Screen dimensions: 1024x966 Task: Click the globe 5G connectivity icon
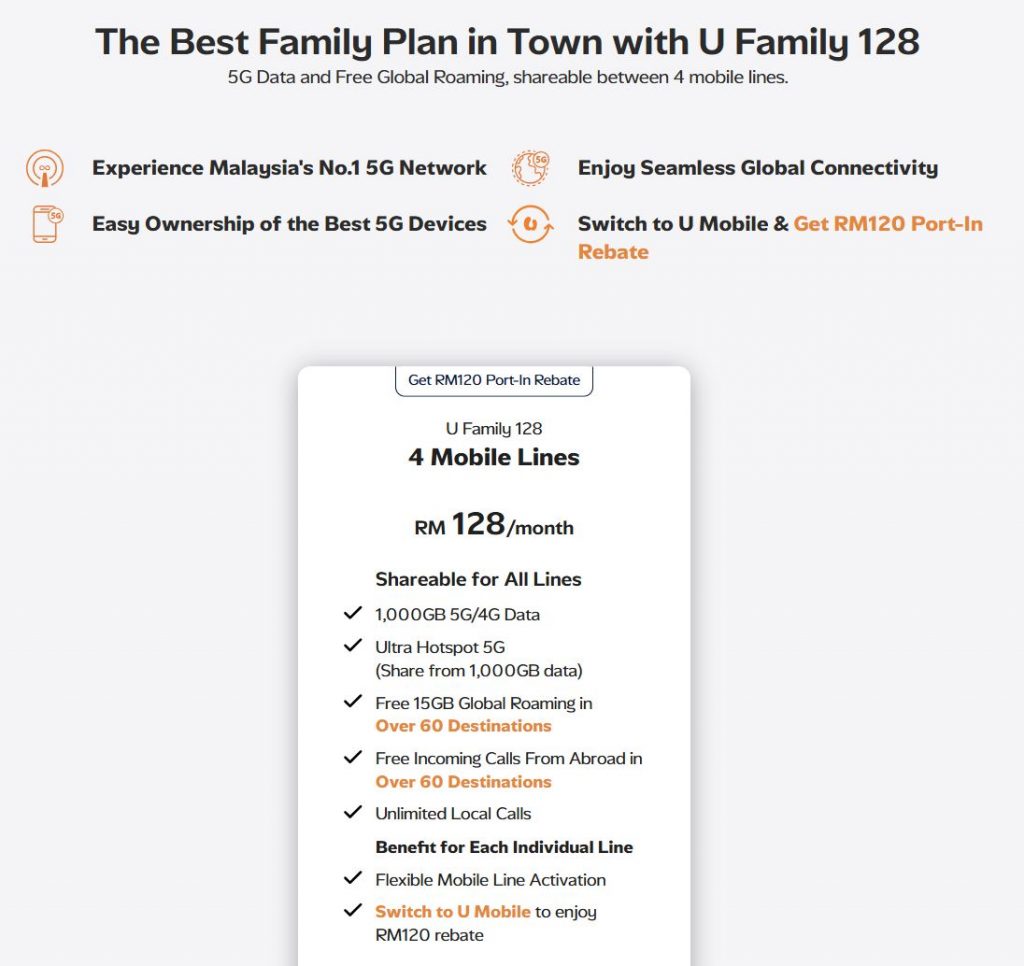tap(530, 168)
